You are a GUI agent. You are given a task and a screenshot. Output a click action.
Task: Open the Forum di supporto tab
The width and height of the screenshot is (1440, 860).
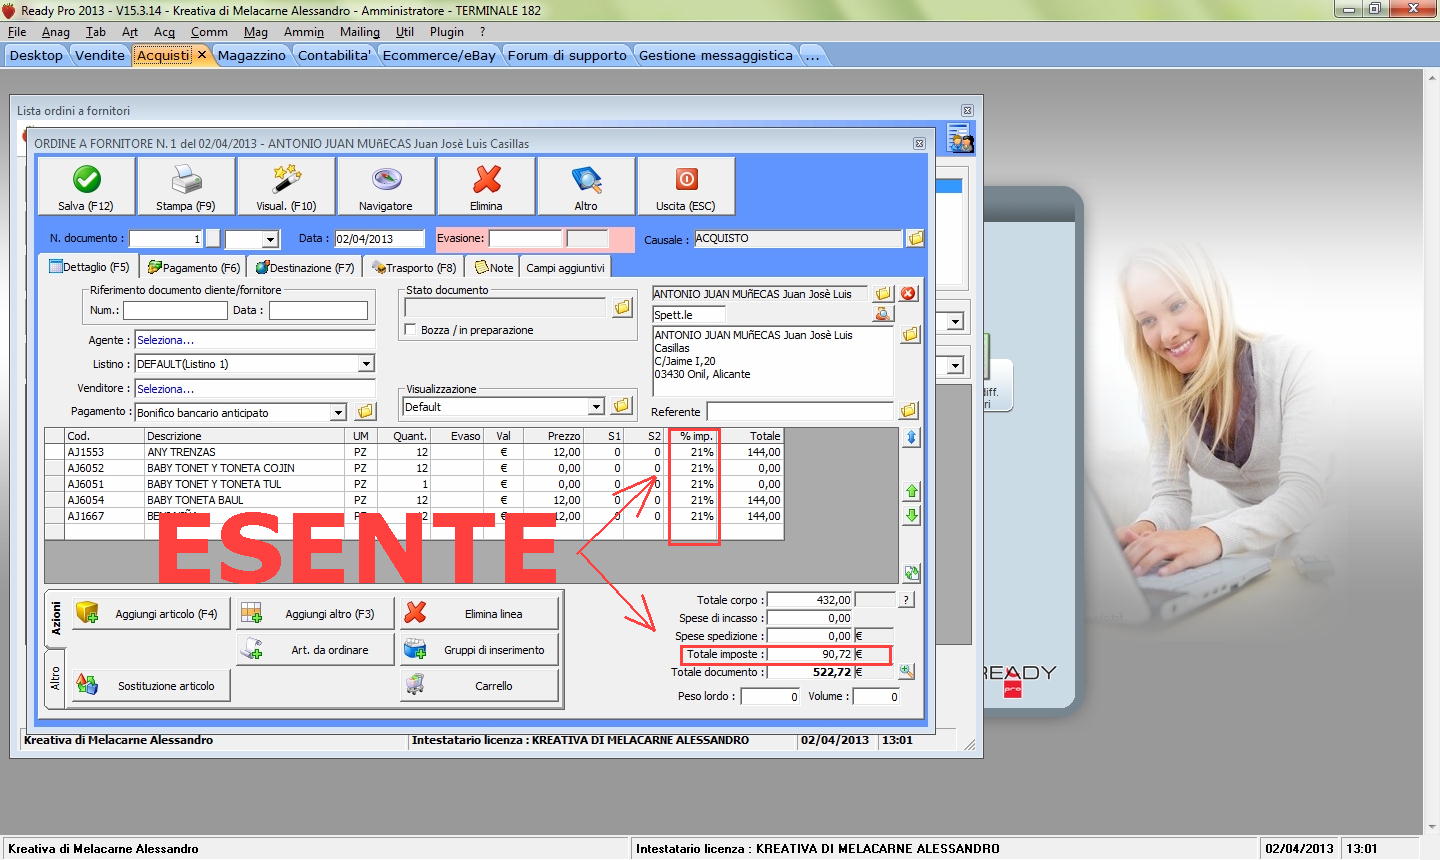[x=567, y=55]
